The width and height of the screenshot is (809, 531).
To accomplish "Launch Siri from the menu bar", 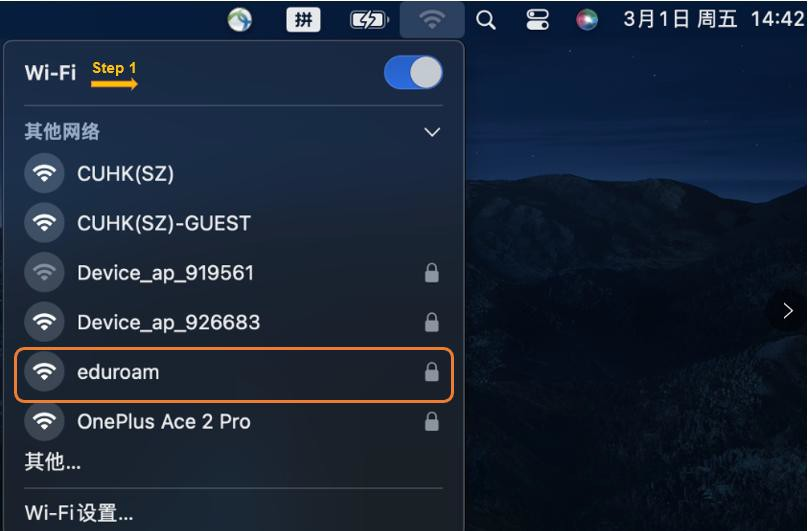I will [x=587, y=21].
